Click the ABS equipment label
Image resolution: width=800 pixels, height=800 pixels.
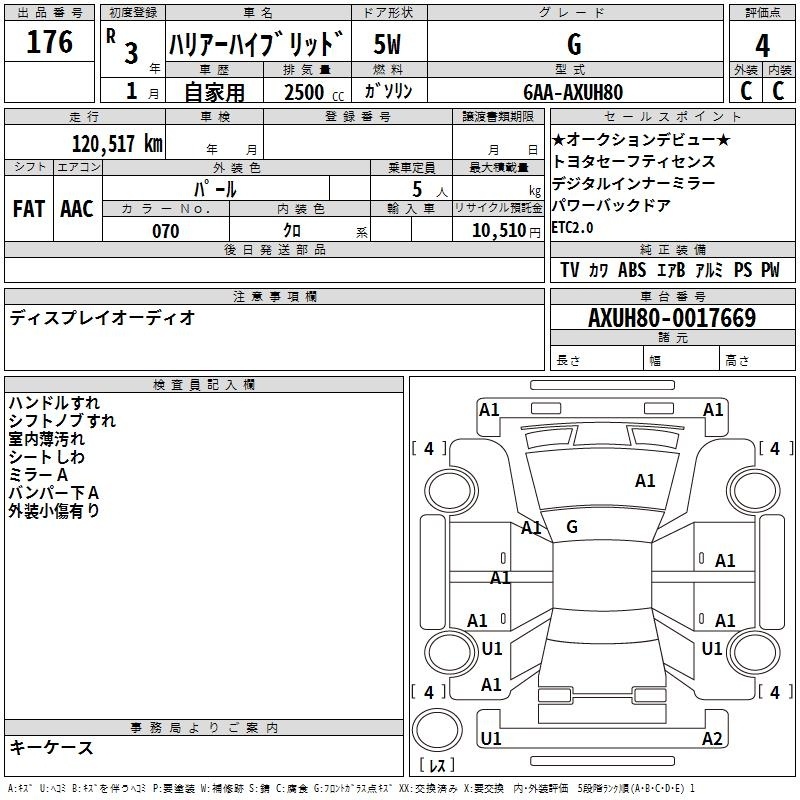click(632, 270)
